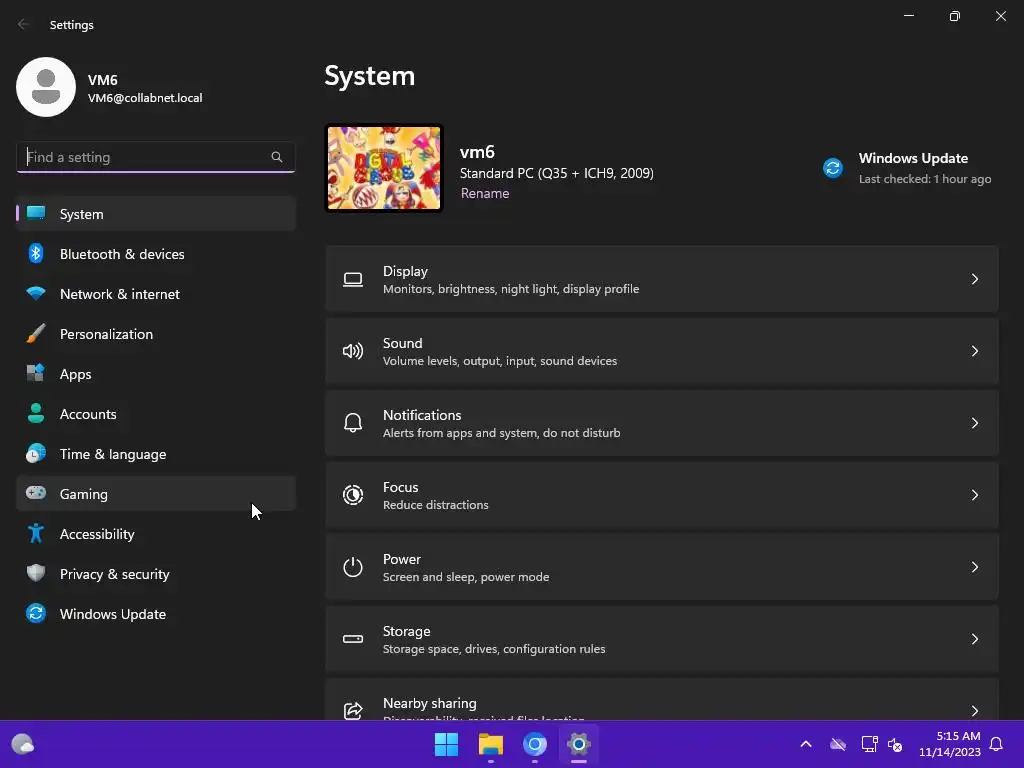
Task: Click the network tray icon
Action: click(869, 744)
